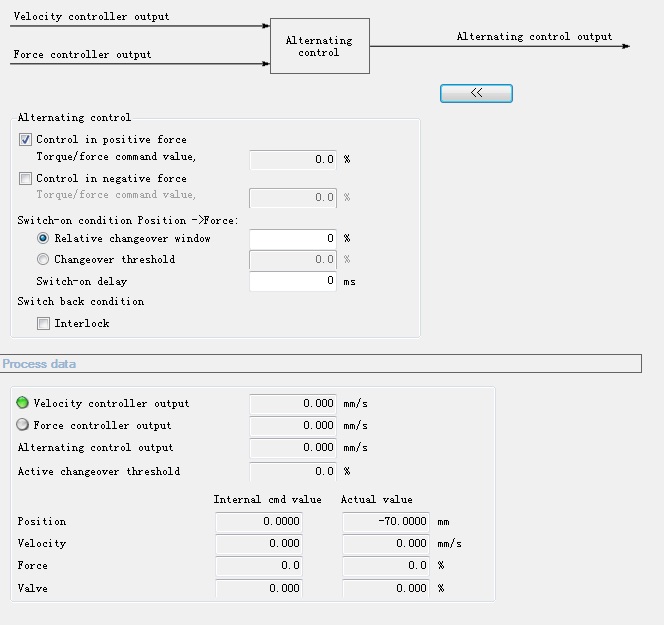Collapse panel with double chevron button

coord(476,93)
